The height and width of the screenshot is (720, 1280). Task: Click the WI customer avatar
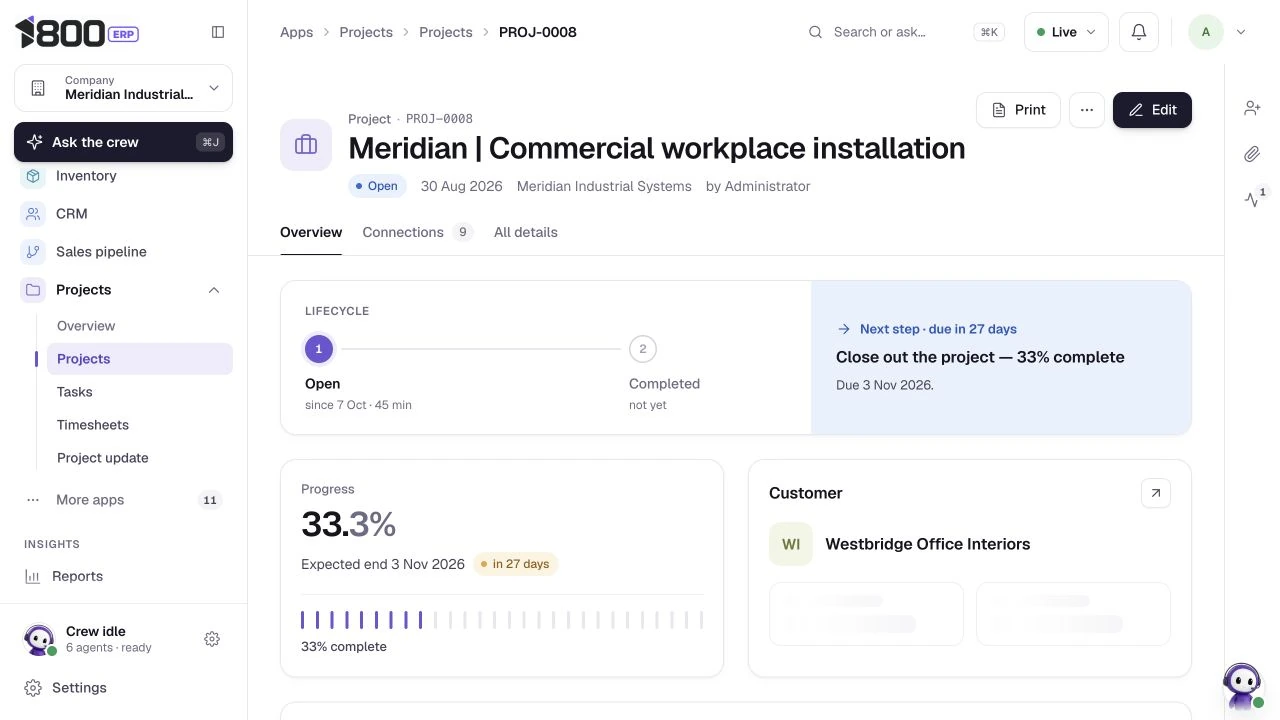791,544
